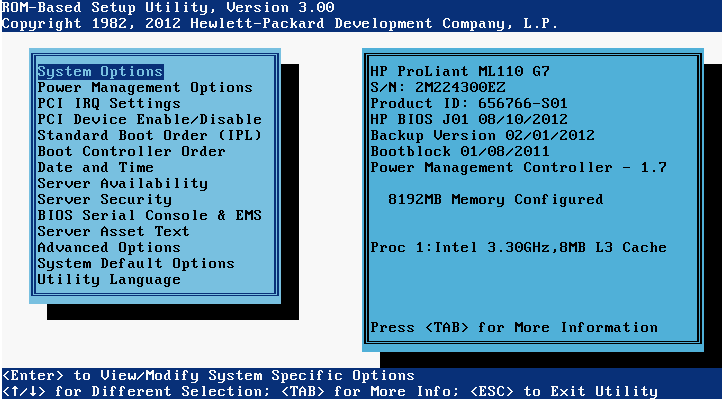
Task: Open Boot Controller Order
Action: 132,151
